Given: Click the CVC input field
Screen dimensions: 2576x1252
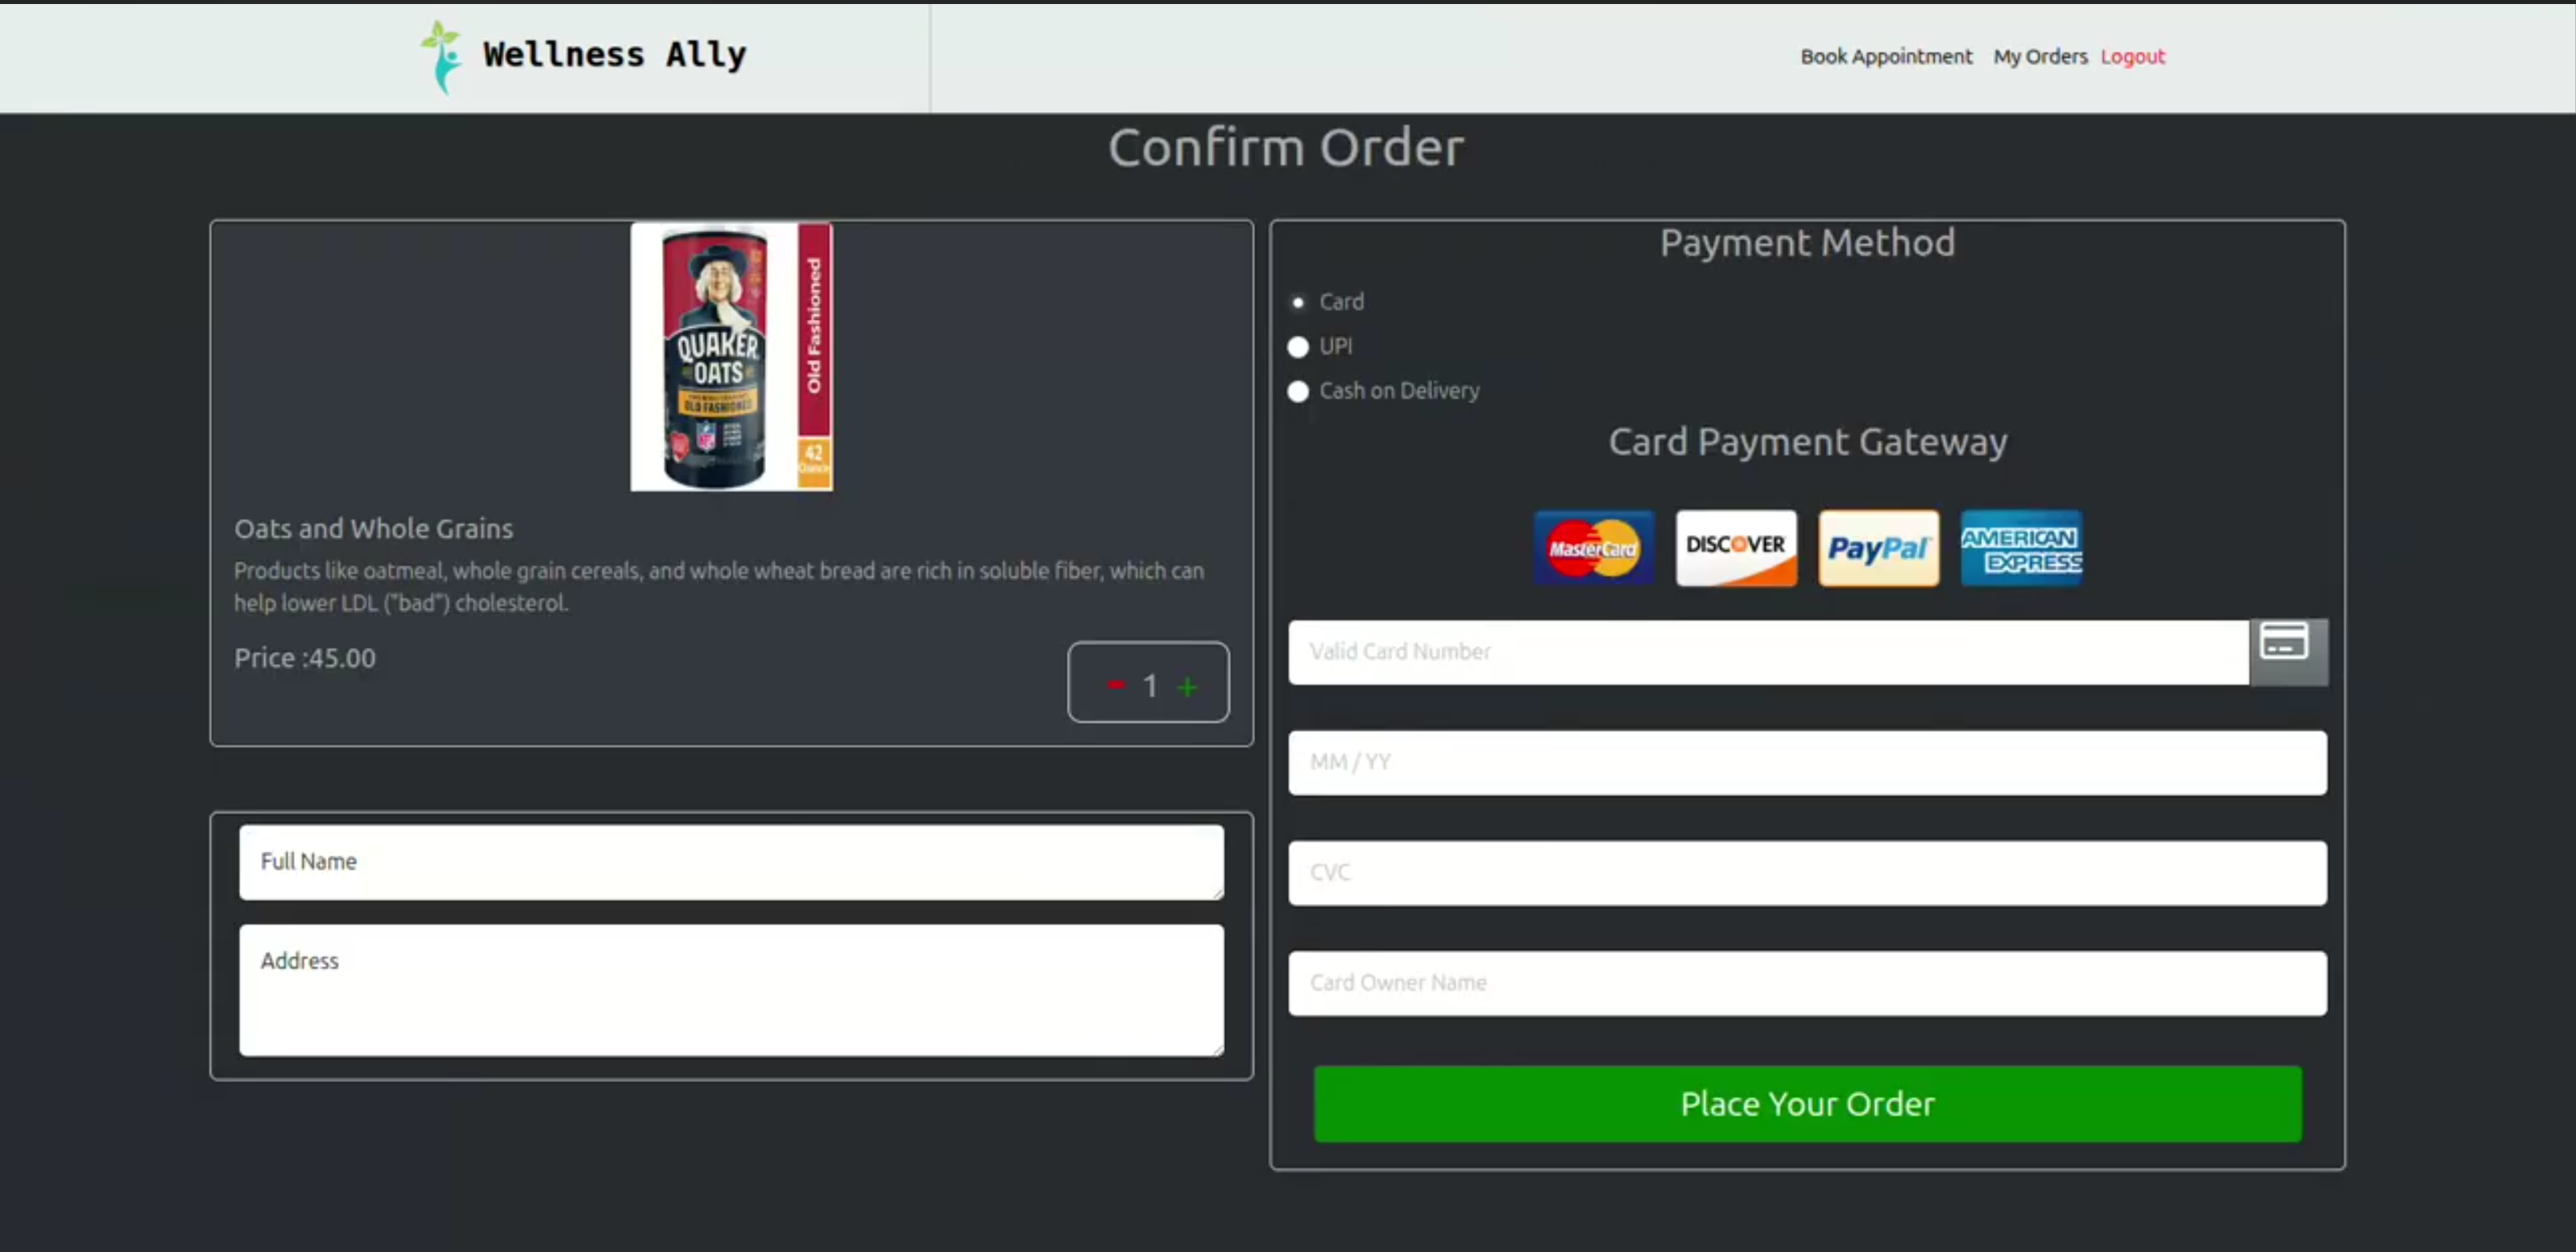Looking at the screenshot, I should [x=1807, y=873].
